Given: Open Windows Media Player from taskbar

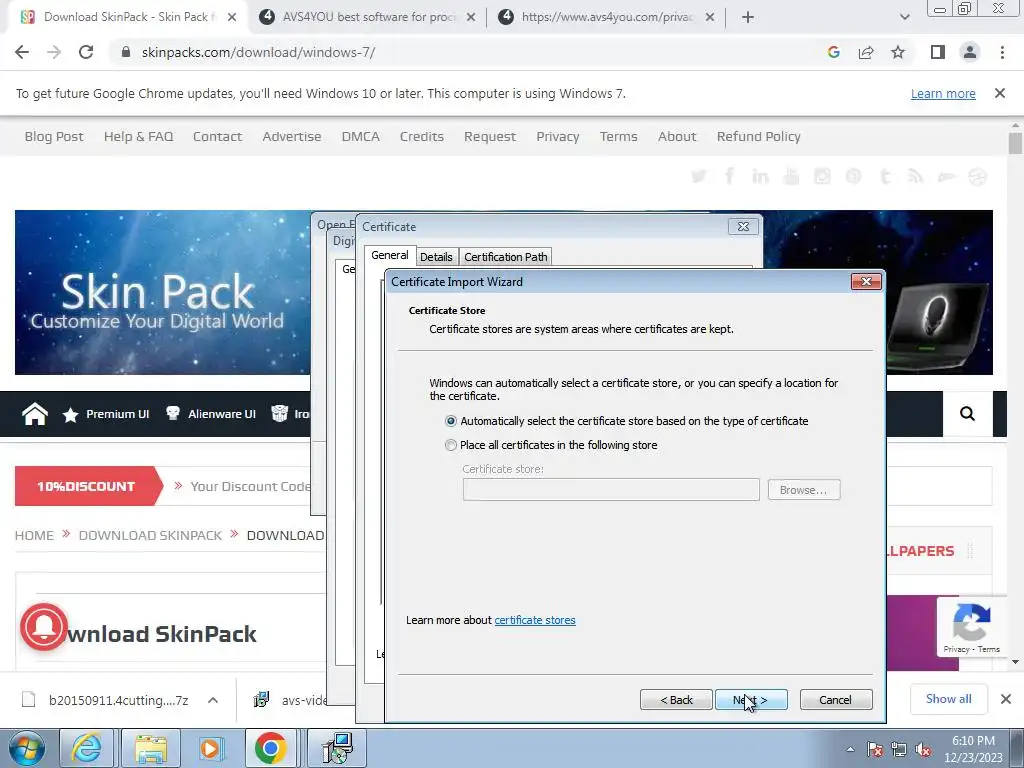Looking at the screenshot, I should pyautogui.click(x=210, y=748).
